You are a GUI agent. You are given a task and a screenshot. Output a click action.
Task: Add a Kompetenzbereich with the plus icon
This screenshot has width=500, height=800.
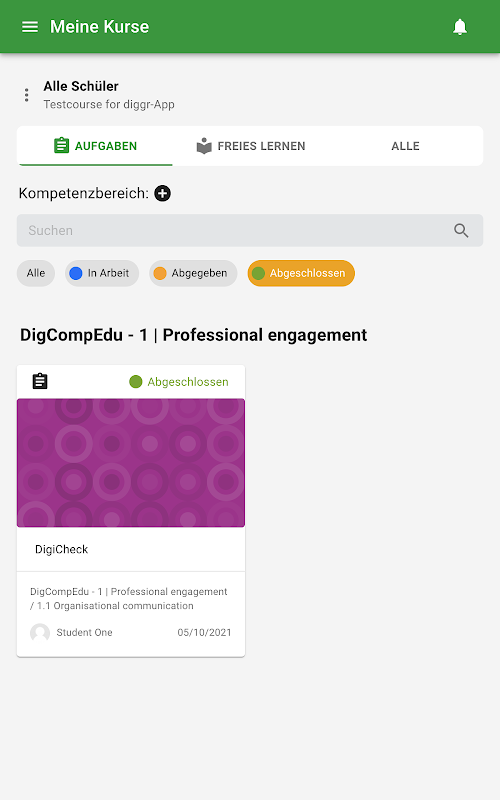[x=163, y=193]
